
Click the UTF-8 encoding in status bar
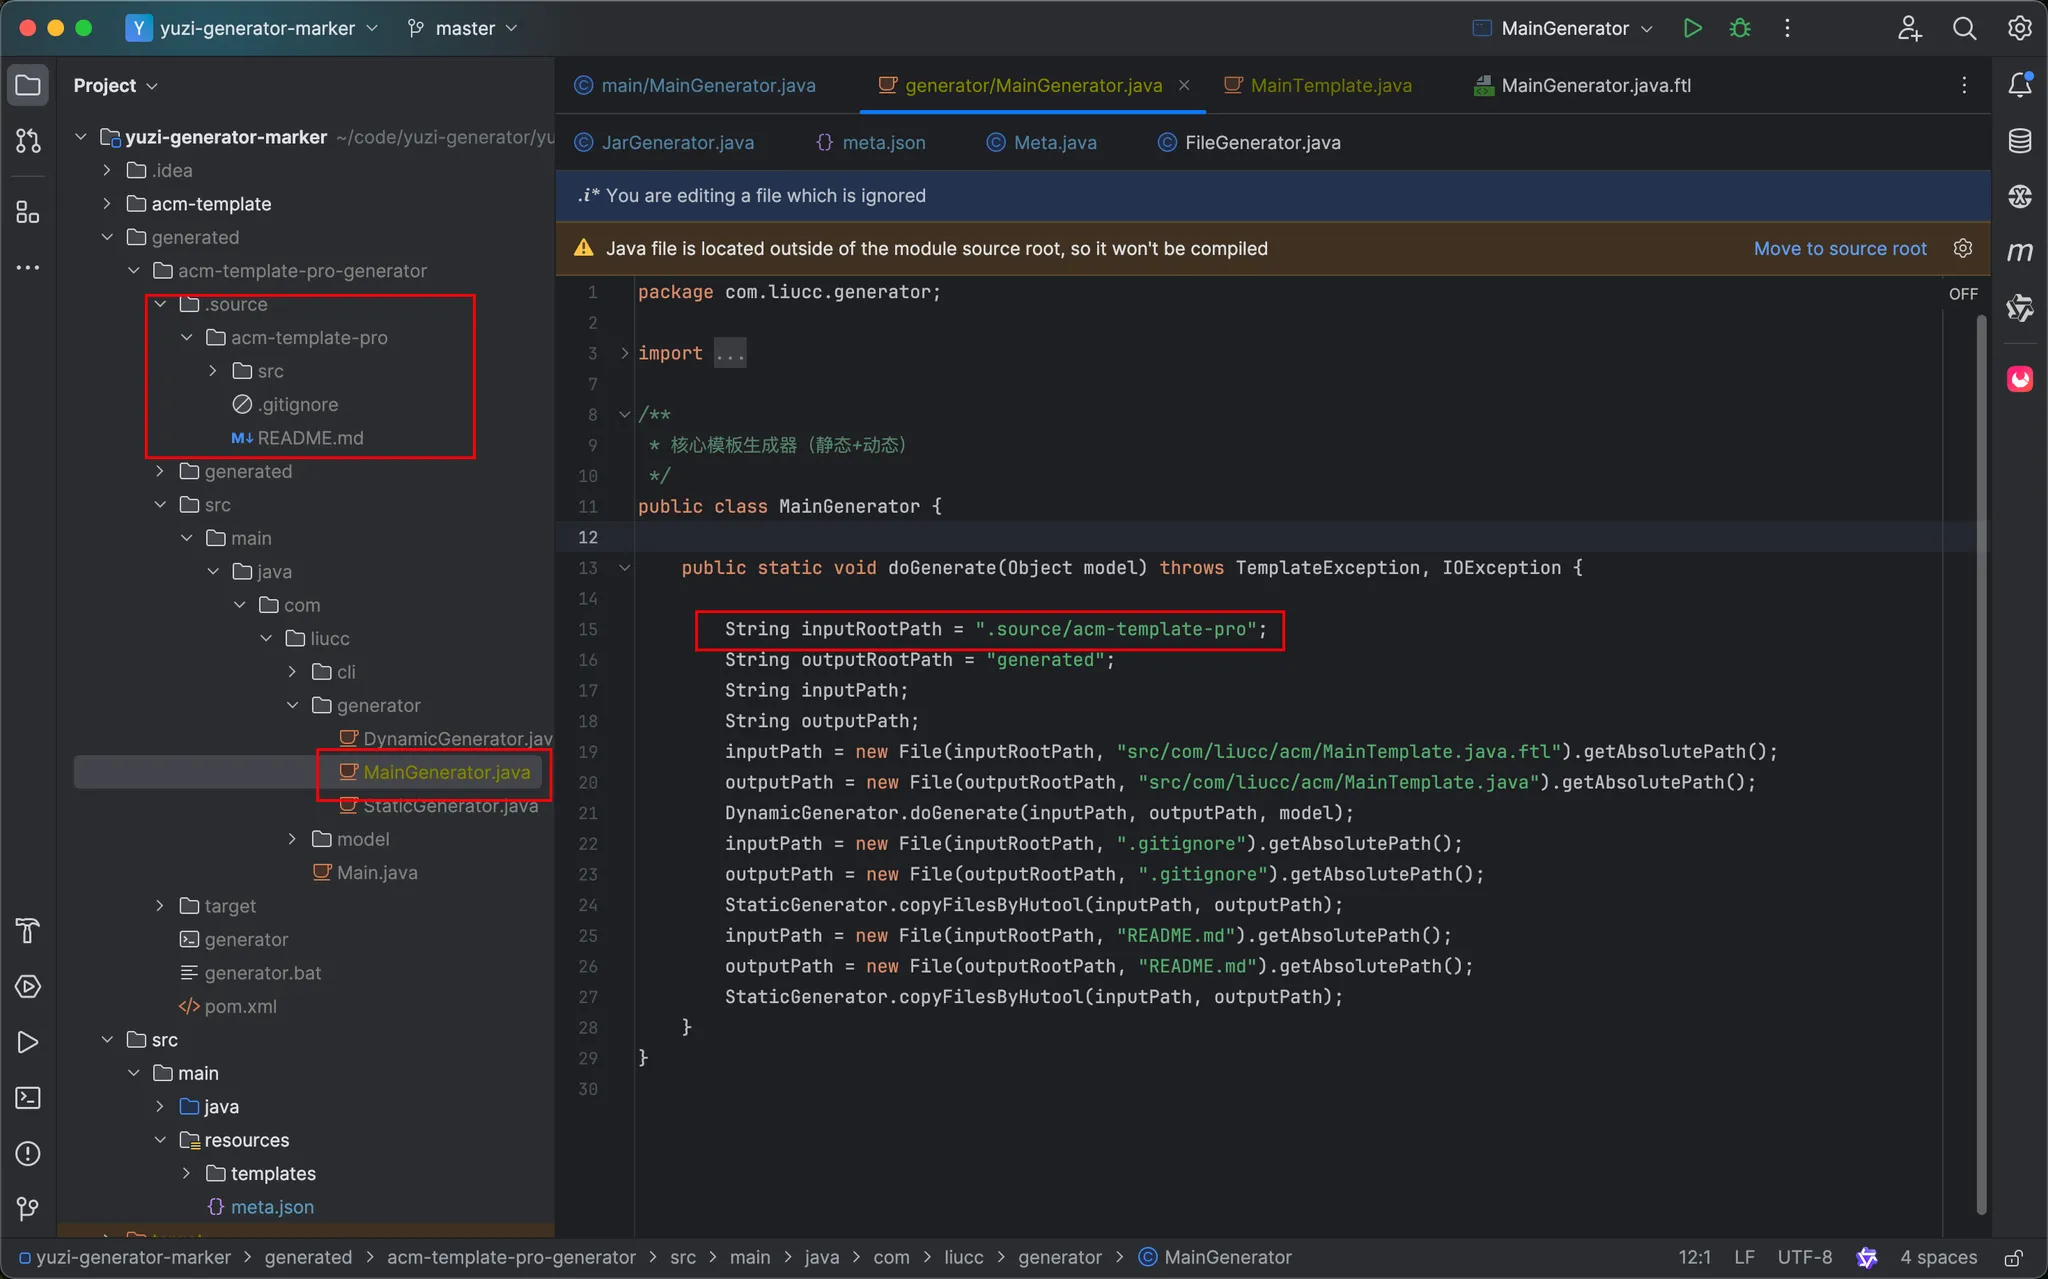[1804, 1257]
